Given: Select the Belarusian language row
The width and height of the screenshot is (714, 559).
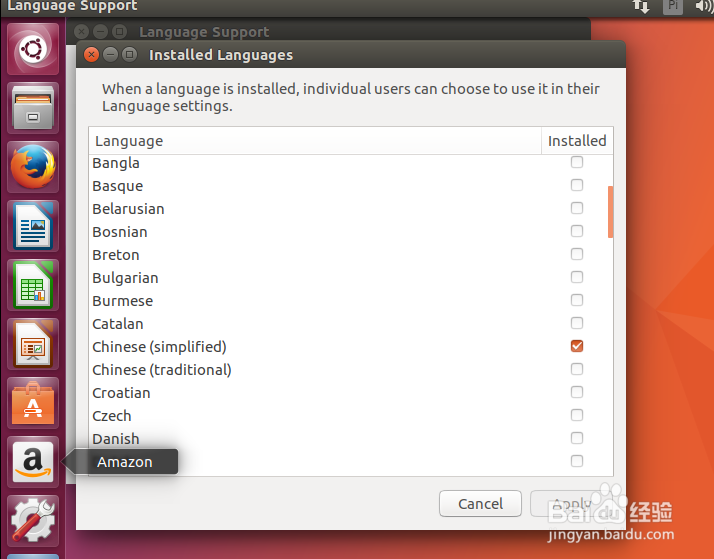Looking at the screenshot, I should pos(351,208).
